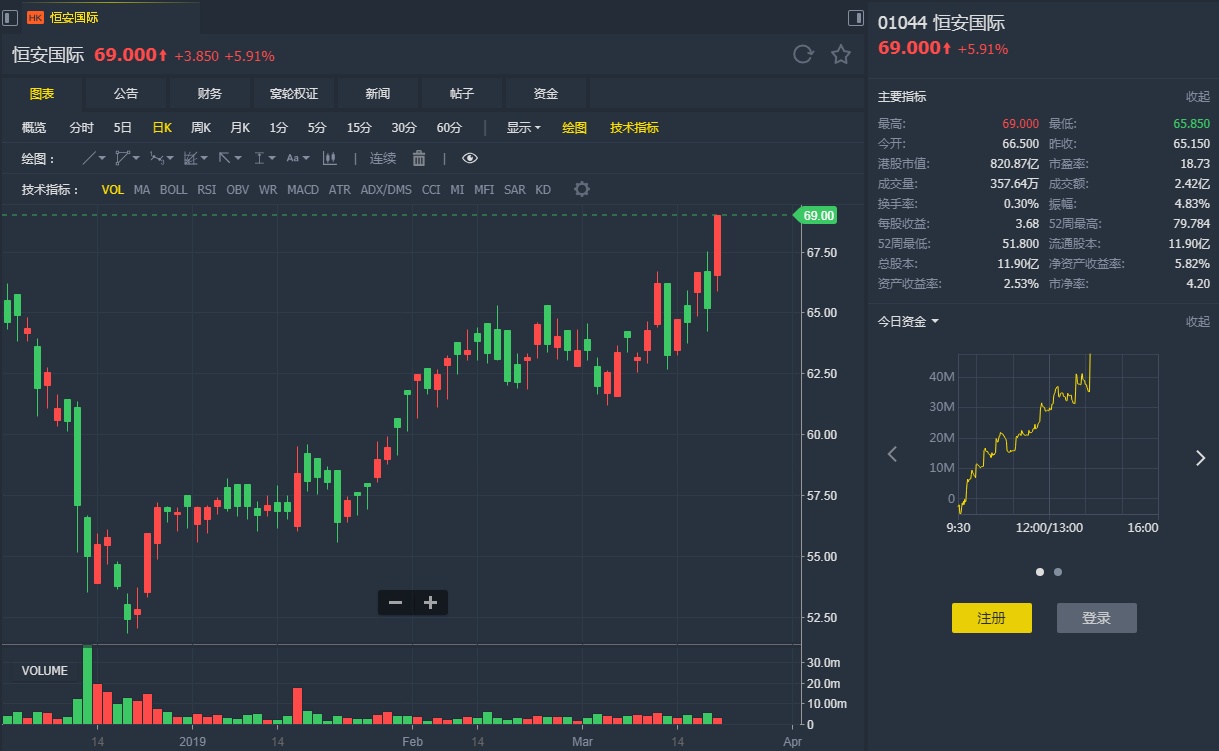The image size is (1219, 751).
Task: Click the right panel toggle icon in the tab bar
Action: pyautogui.click(x=856, y=17)
